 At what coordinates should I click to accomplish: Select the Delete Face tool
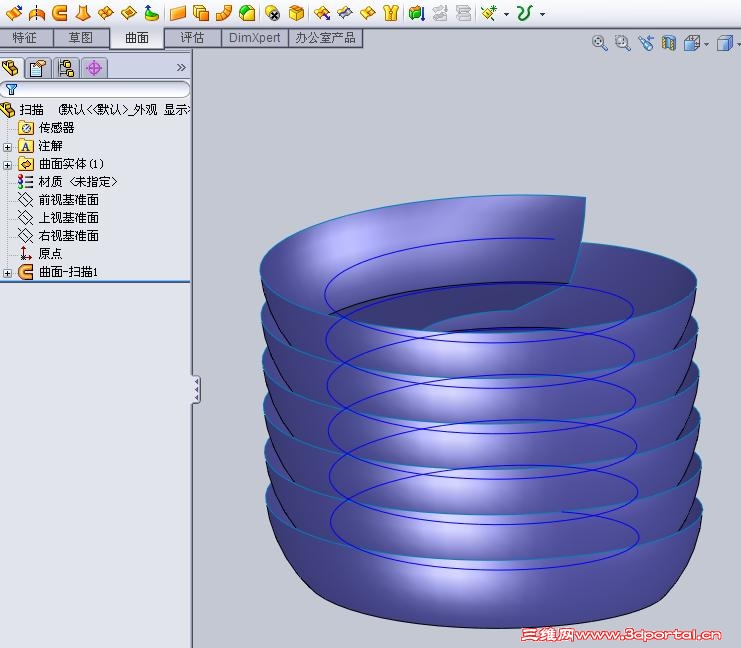point(272,13)
